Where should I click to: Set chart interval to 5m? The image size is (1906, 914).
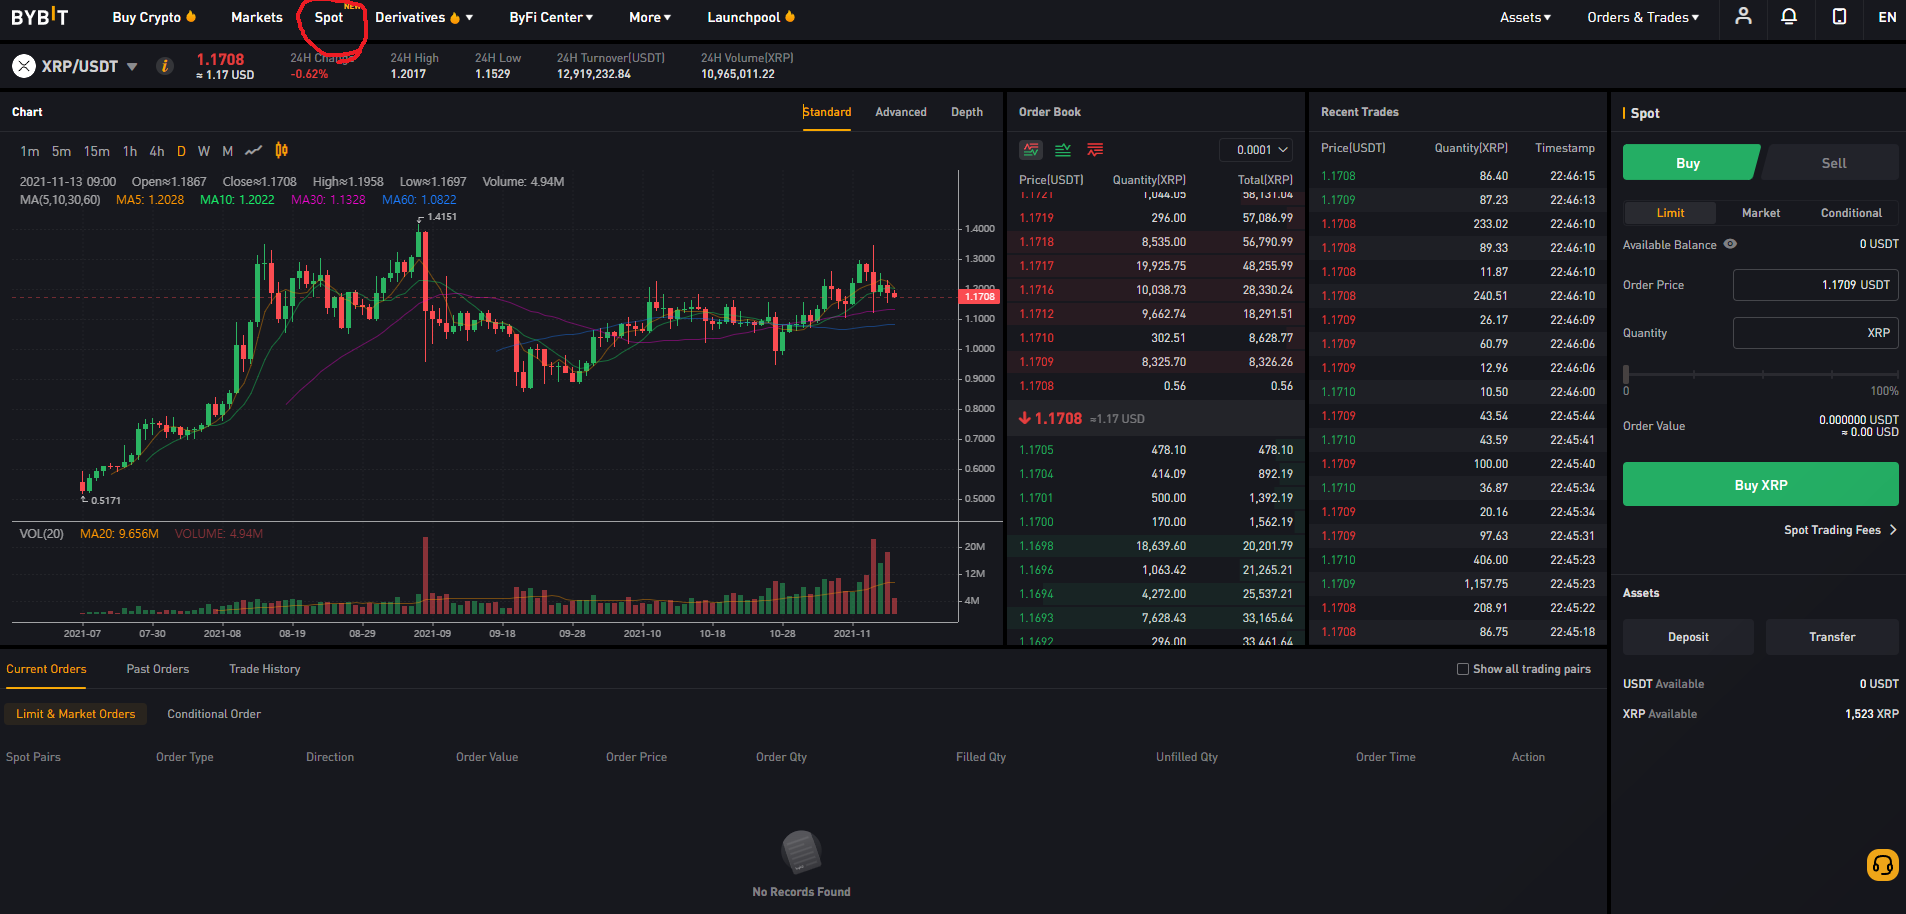(x=62, y=151)
